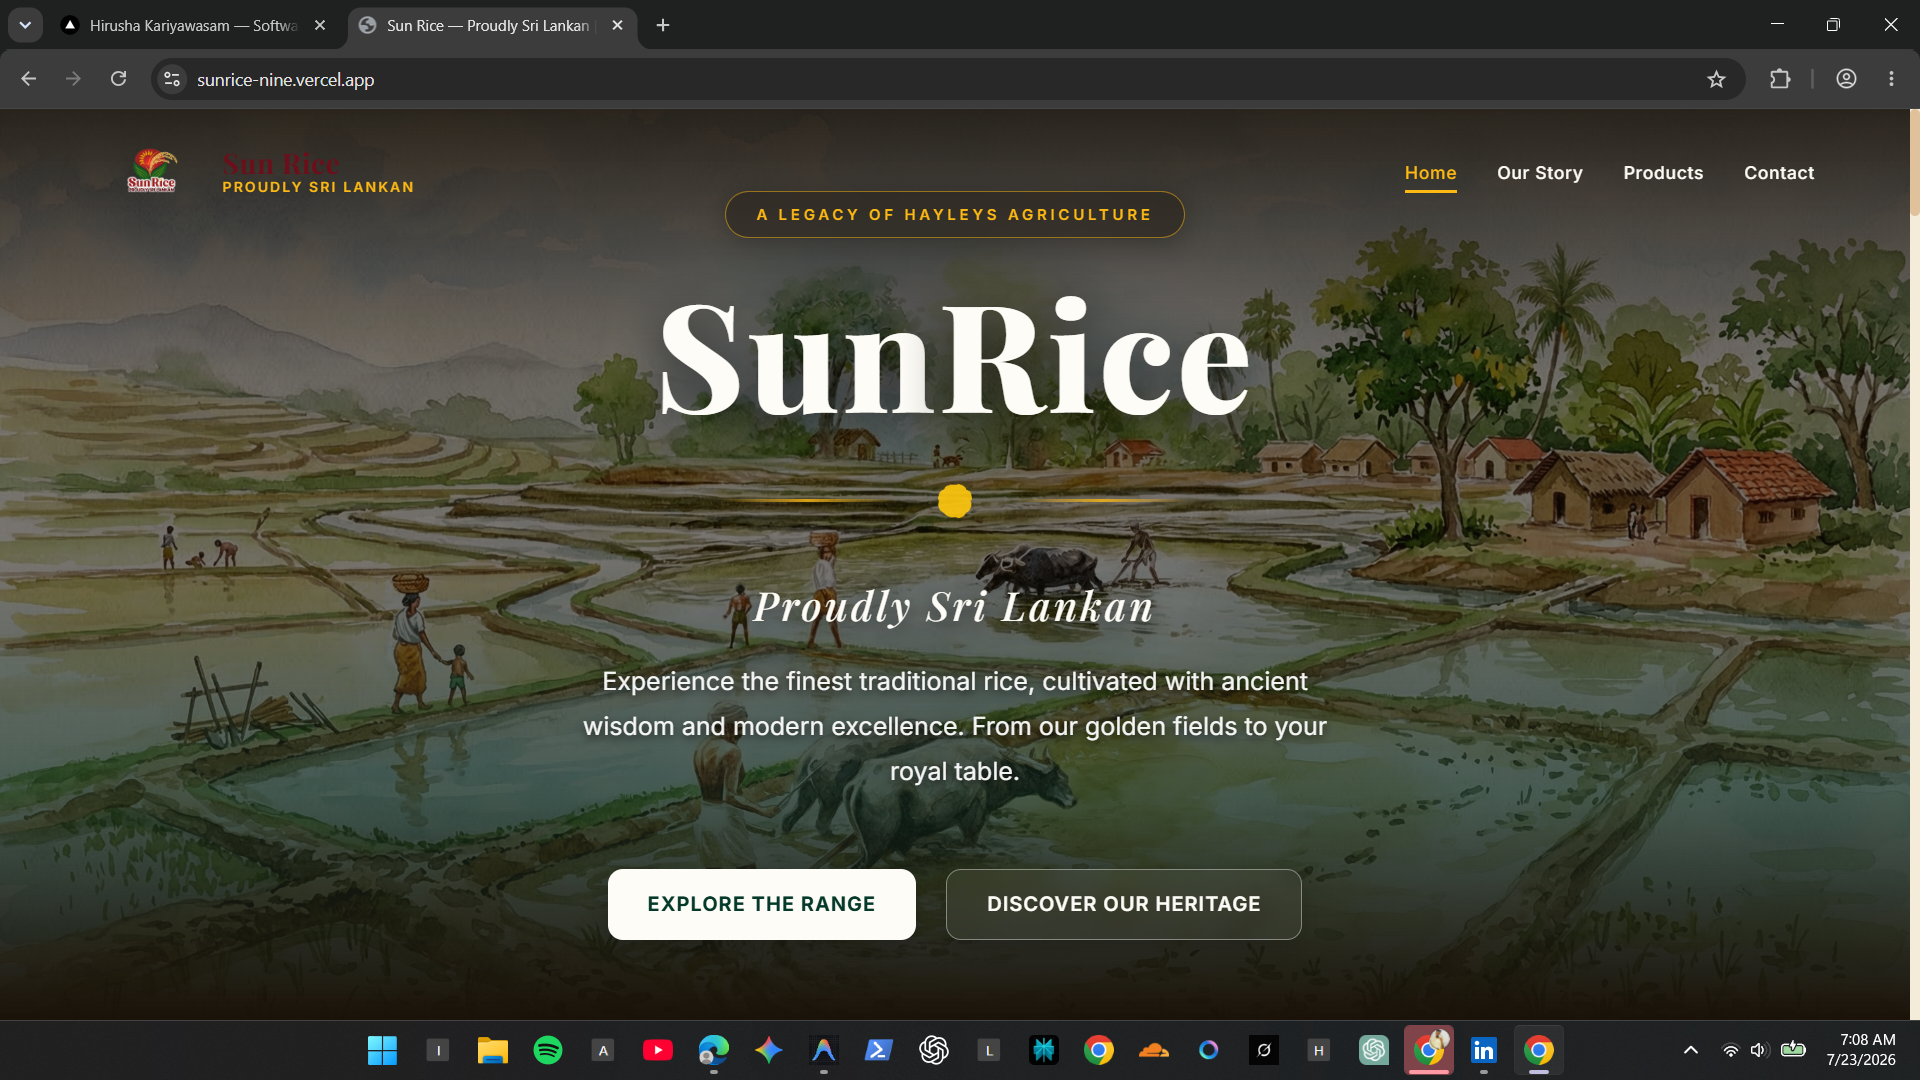The width and height of the screenshot is (1920, 1080).
Task: Click the browser forward arrow
Action: (x=73, y=79)
